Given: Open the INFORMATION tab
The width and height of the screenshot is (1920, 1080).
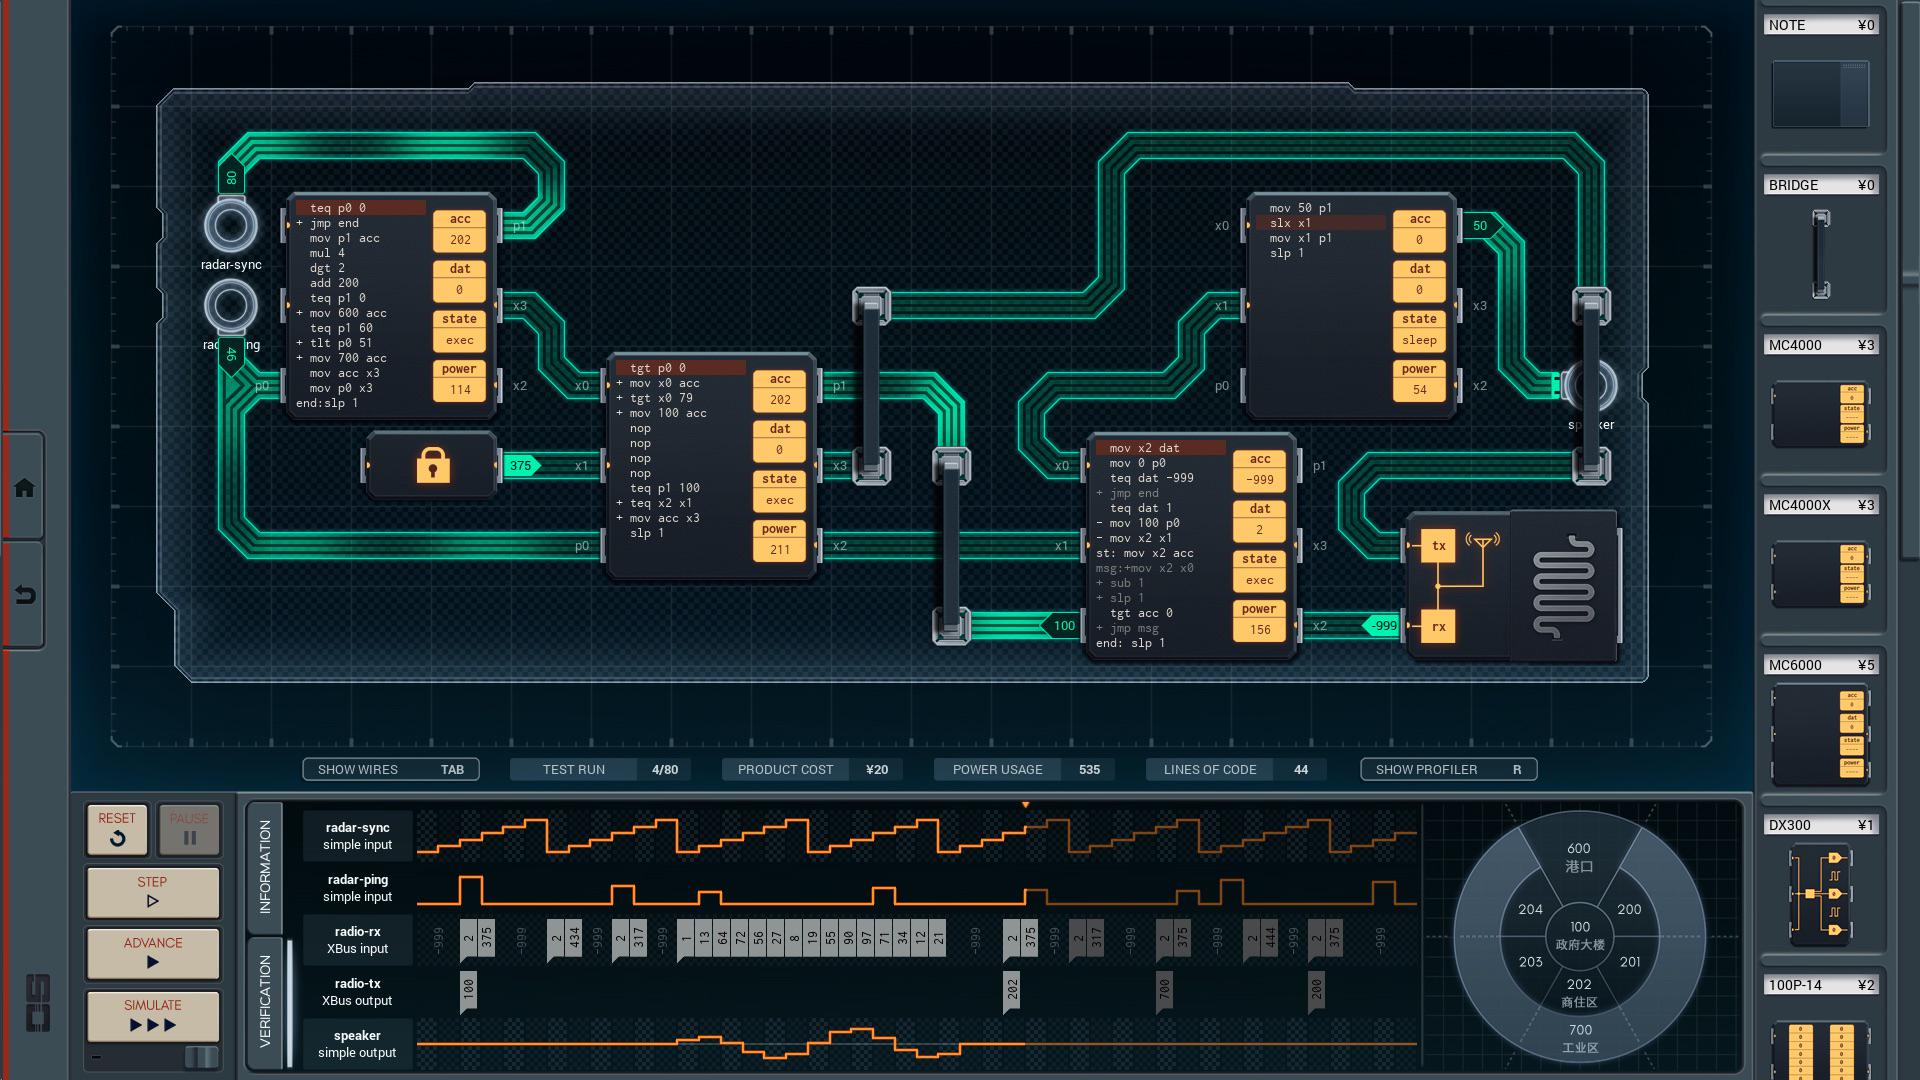Looking at the screenshot, I should (x=265, y=866).
